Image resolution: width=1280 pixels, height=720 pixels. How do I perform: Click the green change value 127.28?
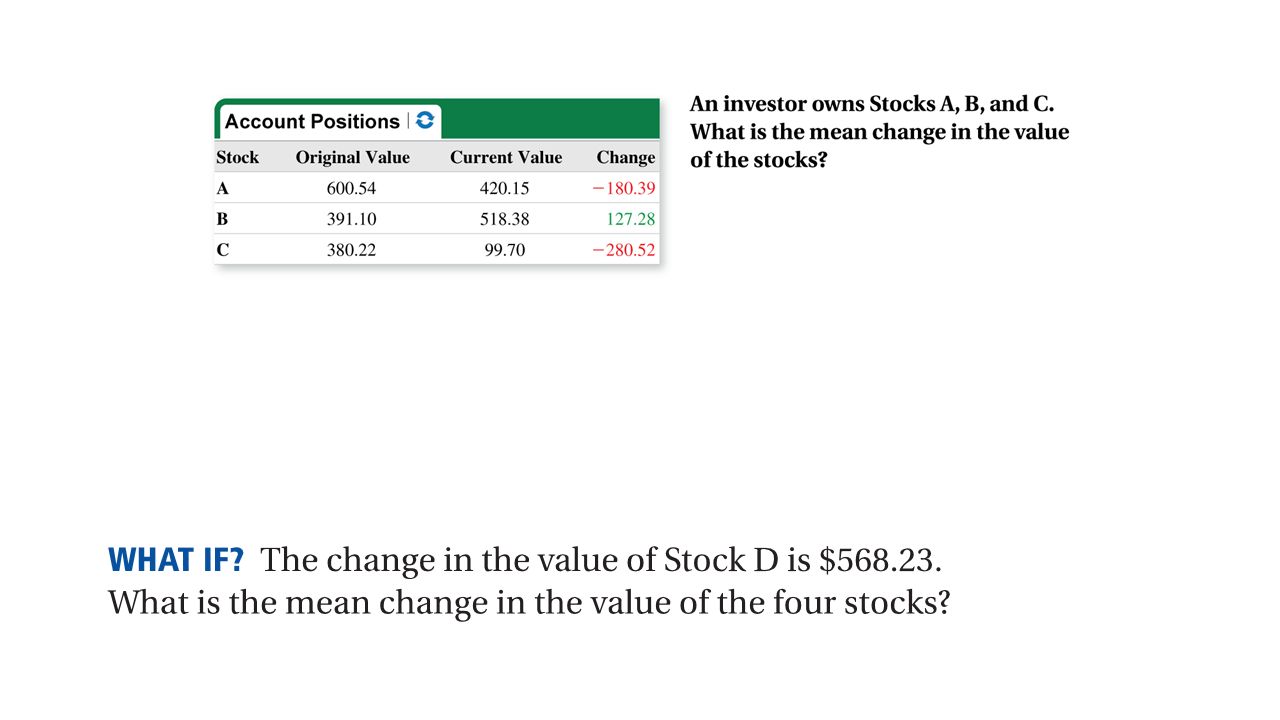(631, 219)
